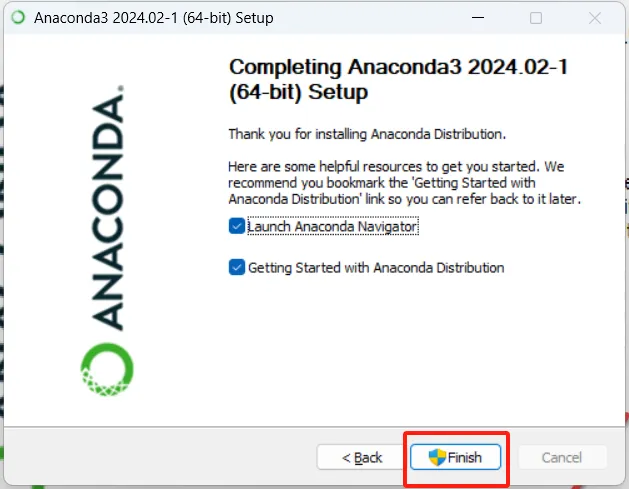Click Finish to complete the setup
Viewport: 629px width, 489px height.
(455, 457)
